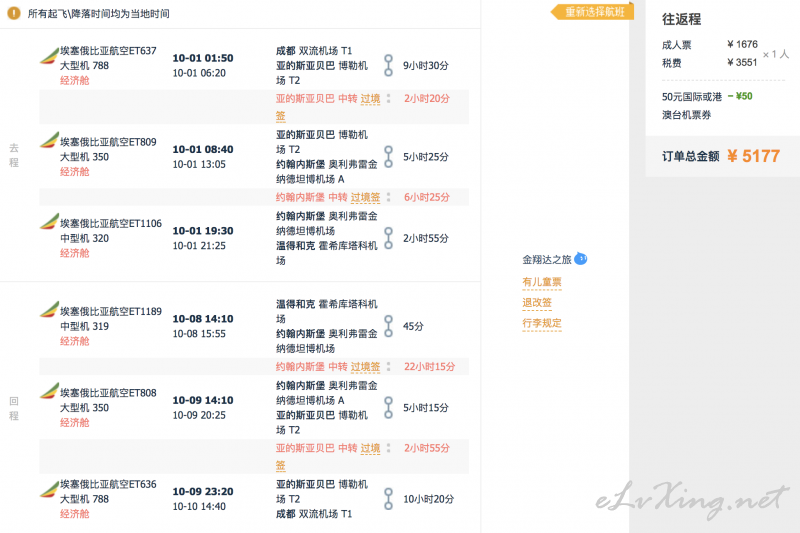This screenshot has width=800, height=533.
Task: Click the 50元国际或港澳台机票券 coupon label
Action: point(692,106)
